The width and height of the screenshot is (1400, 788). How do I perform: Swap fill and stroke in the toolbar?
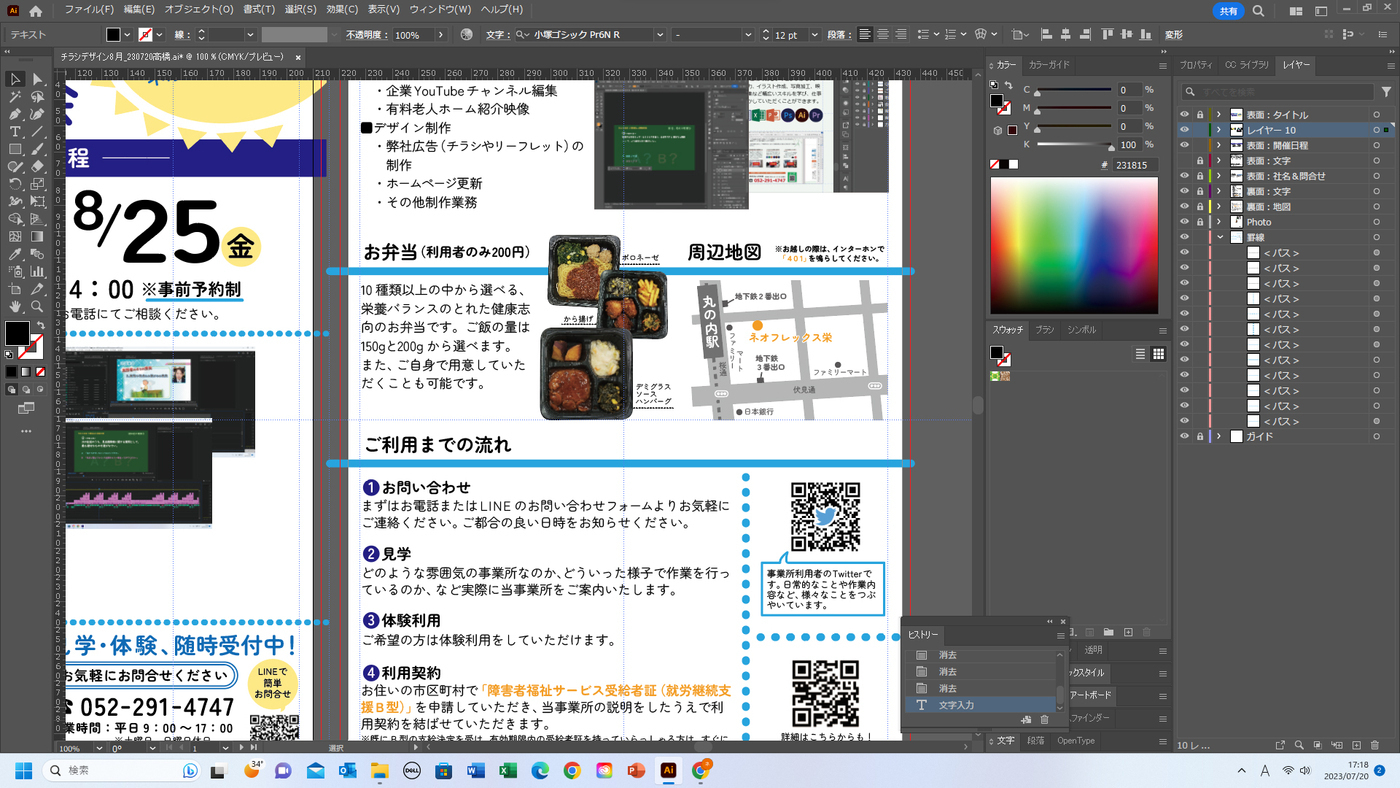(41, 326)
